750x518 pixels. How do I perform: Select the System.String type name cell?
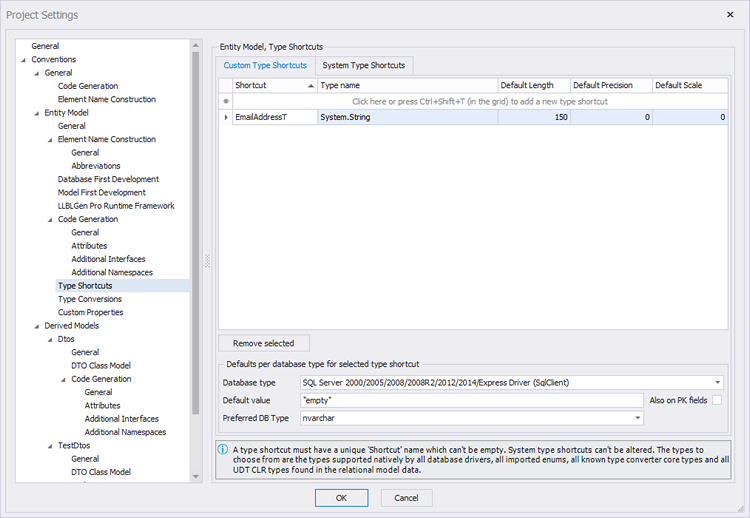[x=408, y=117]
